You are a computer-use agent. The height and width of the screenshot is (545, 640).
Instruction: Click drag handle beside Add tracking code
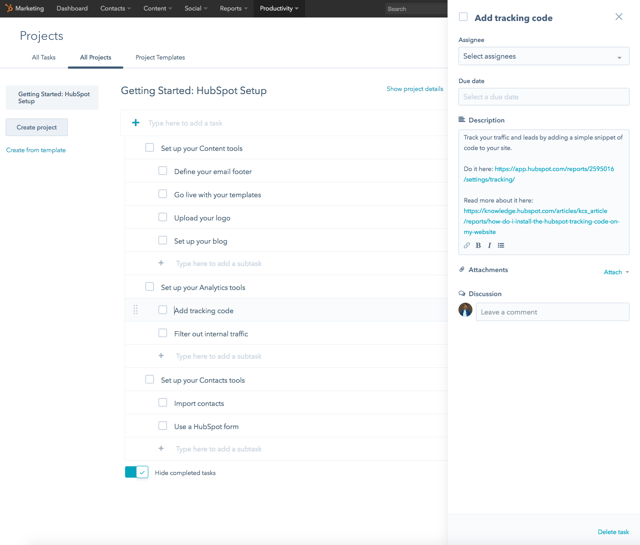(136, 310)
